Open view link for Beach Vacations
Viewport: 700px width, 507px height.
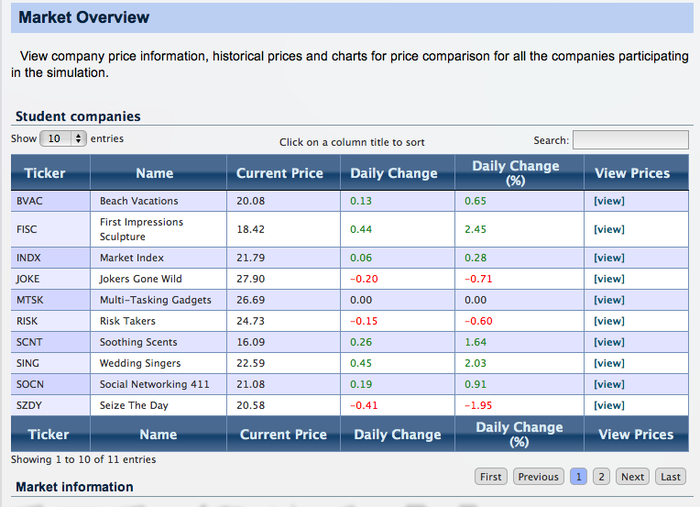click(x=609, y=201)
